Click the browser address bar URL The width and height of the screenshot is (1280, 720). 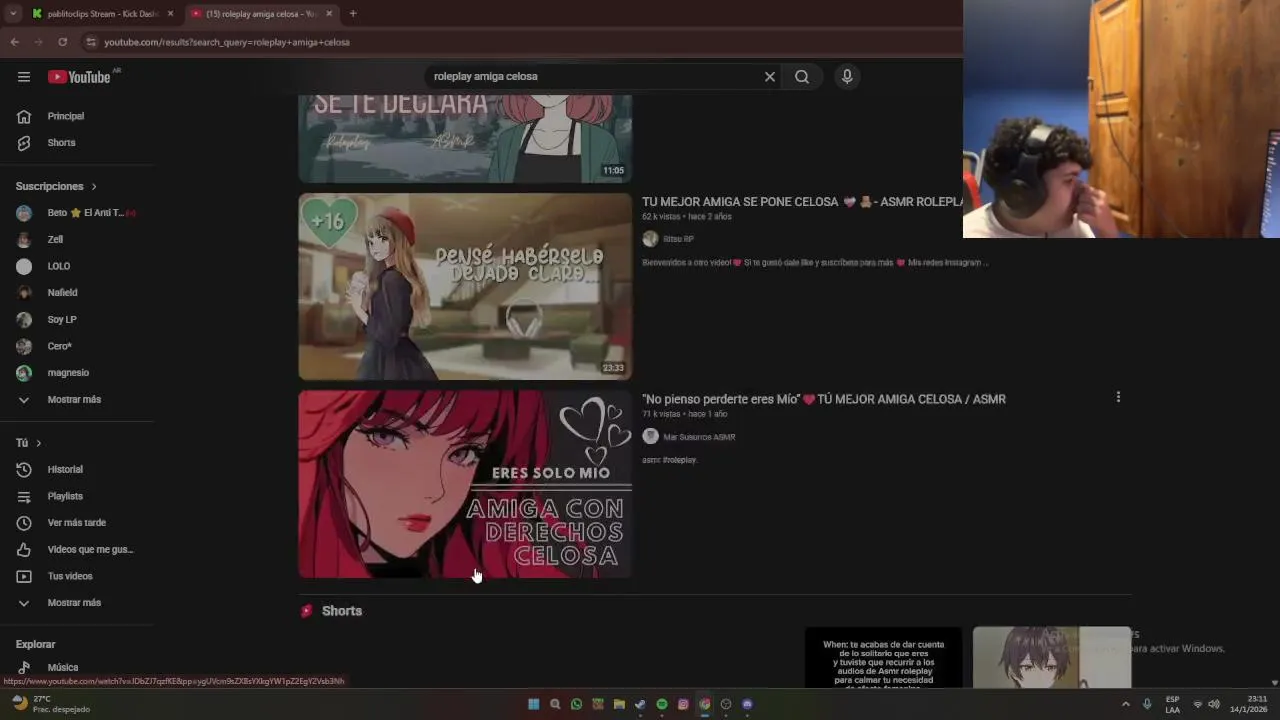point(227,42)
